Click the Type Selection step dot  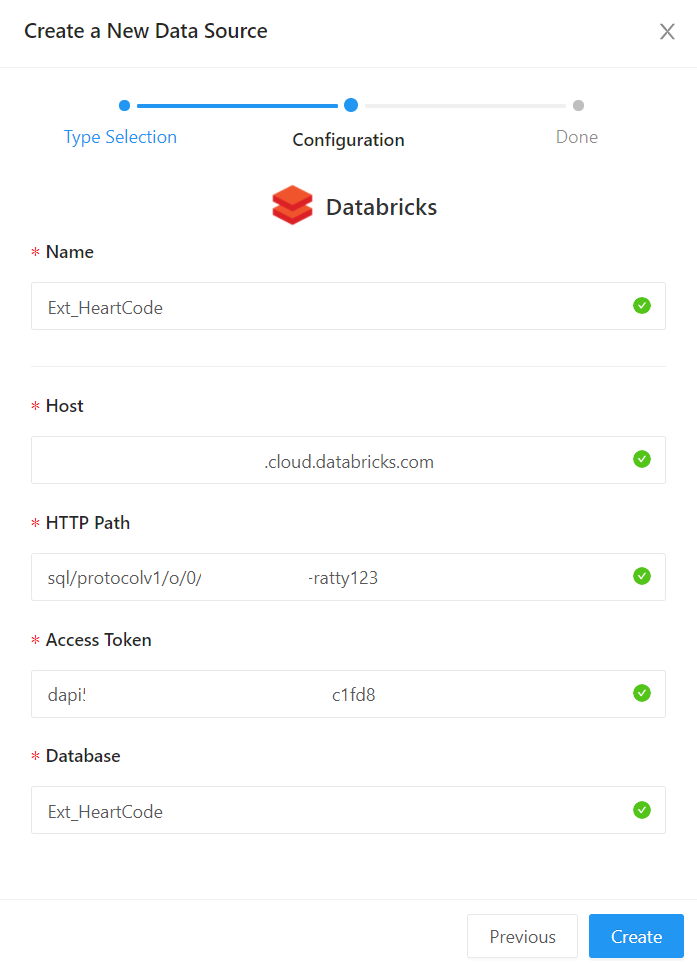pyautogui.click(x=124, y=105)
